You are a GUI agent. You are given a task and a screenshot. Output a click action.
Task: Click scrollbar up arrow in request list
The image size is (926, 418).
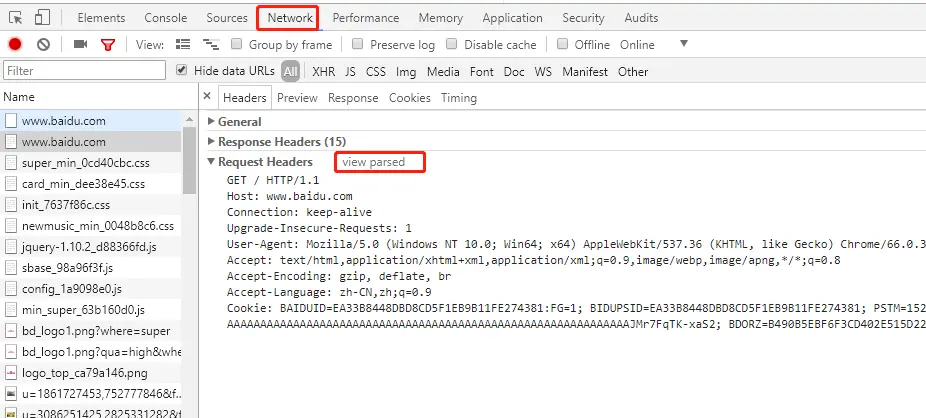click(x=190, y=119)
